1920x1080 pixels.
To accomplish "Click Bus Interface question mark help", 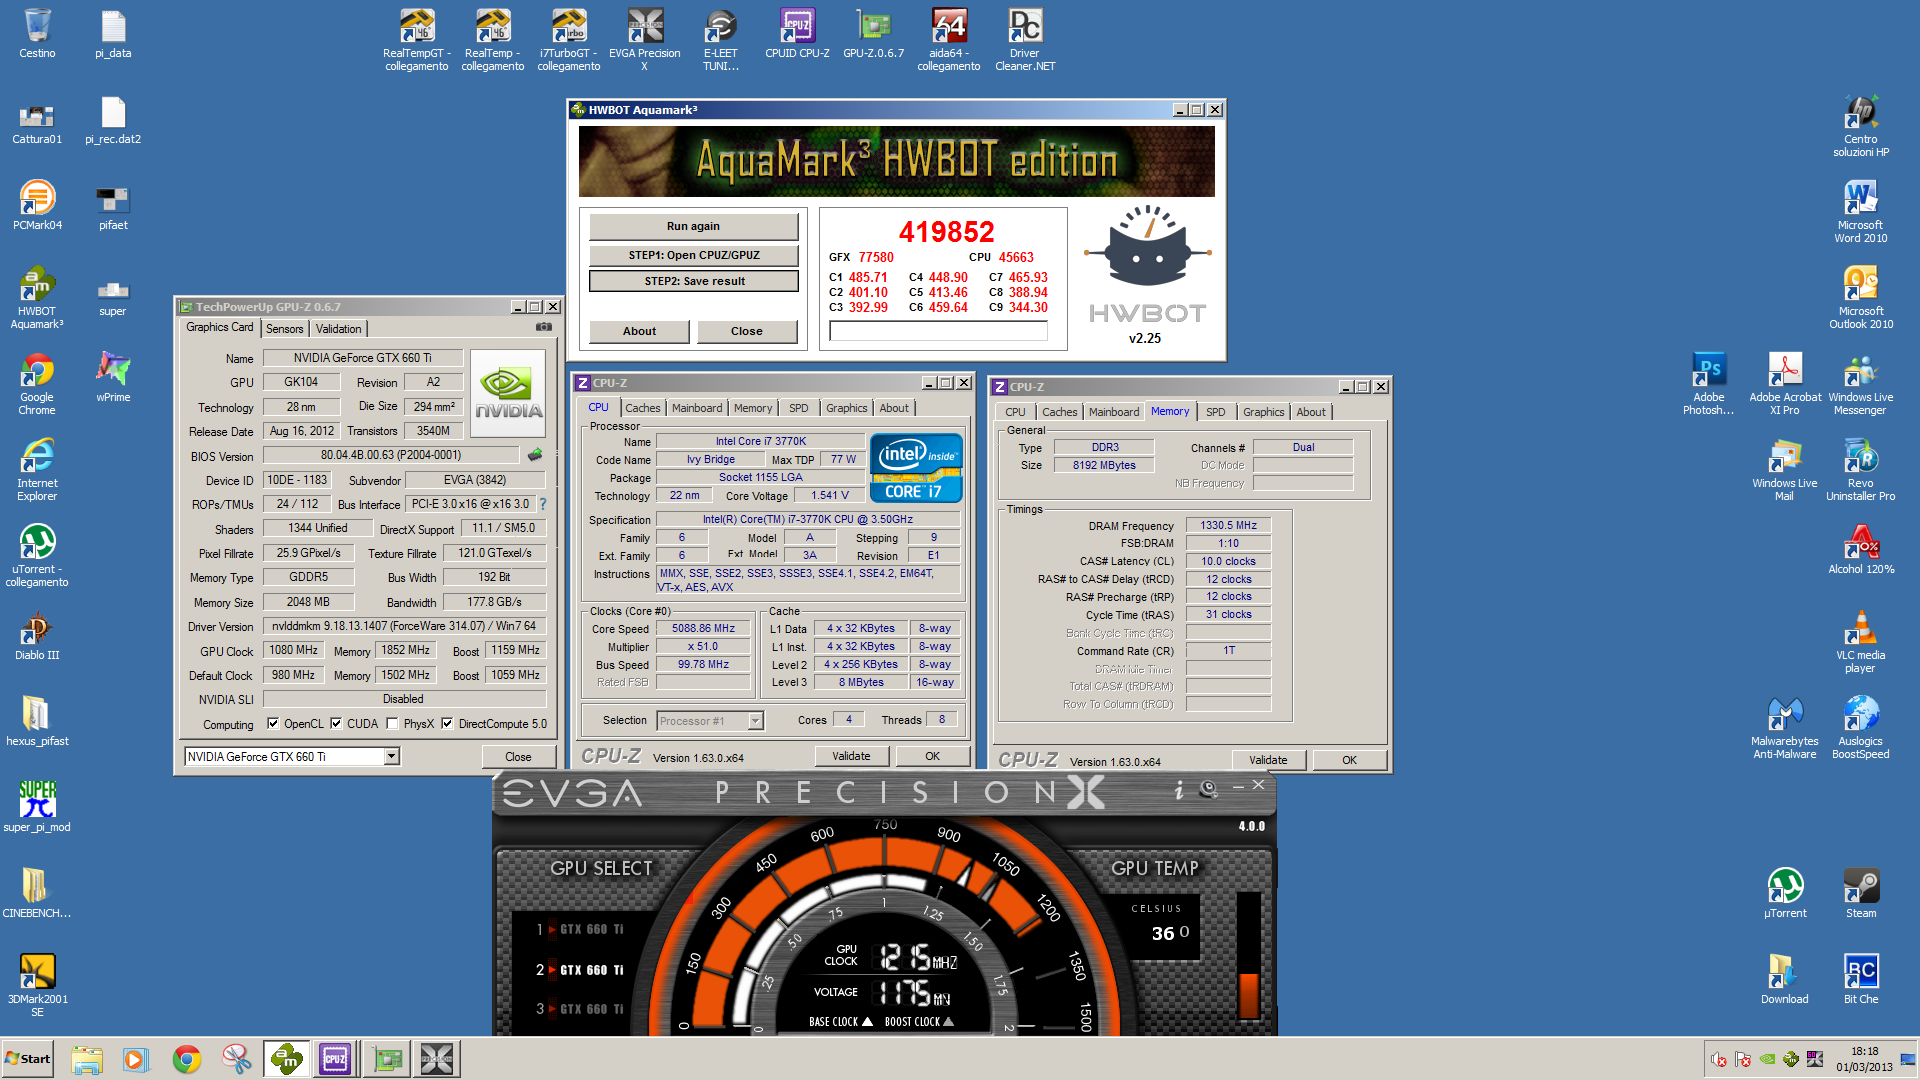I will click(x=543, y=504).
